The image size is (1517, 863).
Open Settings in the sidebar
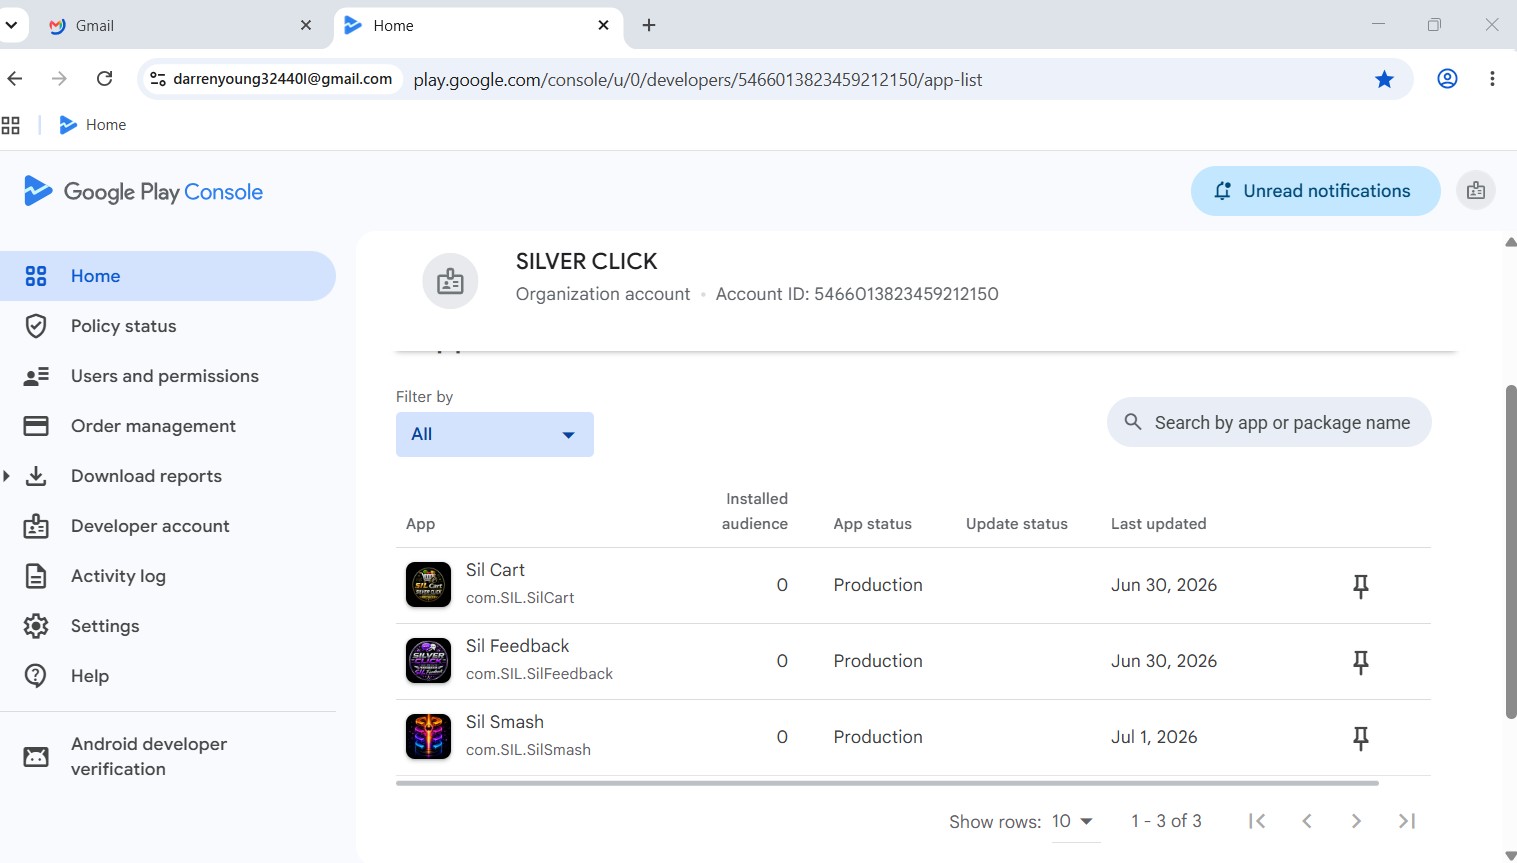[168, 626]
